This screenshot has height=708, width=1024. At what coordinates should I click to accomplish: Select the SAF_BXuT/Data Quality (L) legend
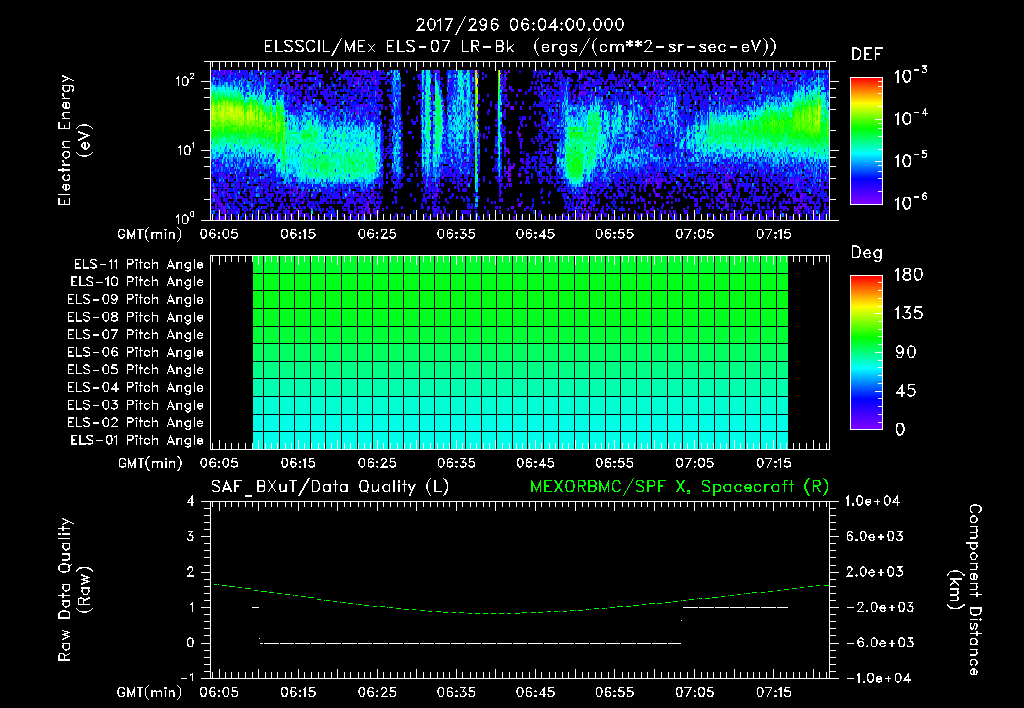(x=330, y=487)
